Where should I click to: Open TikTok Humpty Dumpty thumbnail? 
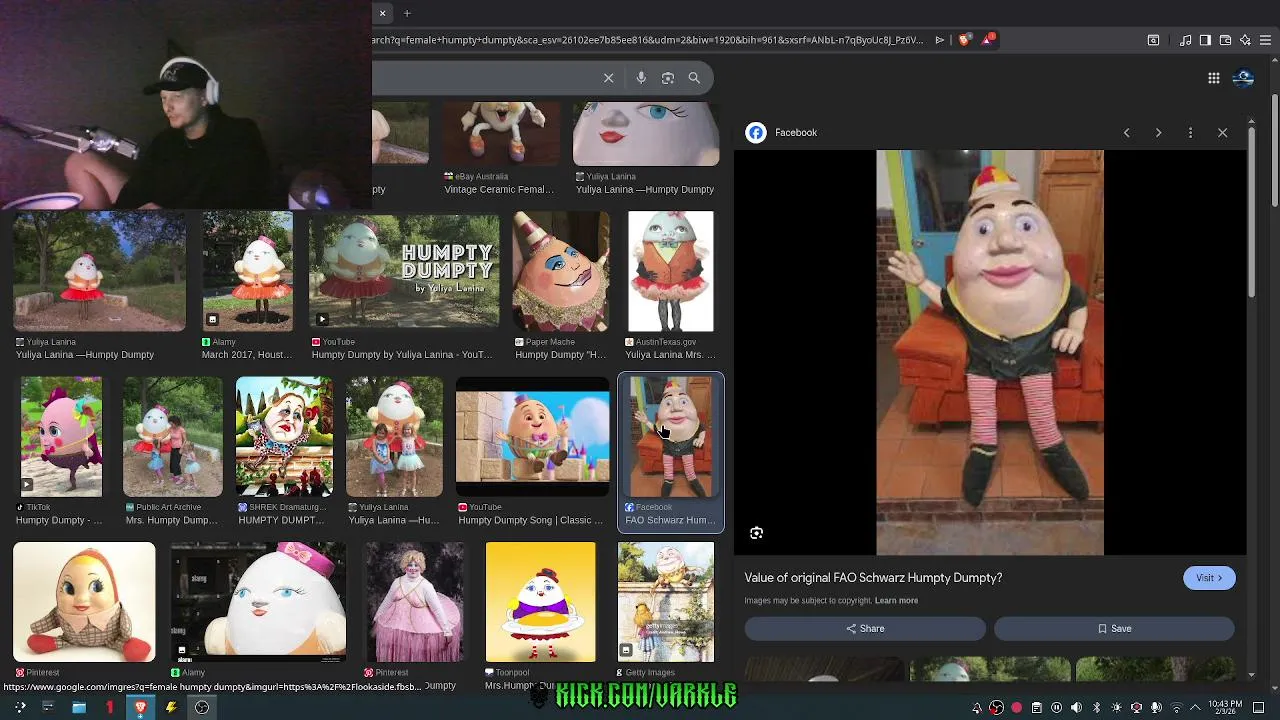61,437
